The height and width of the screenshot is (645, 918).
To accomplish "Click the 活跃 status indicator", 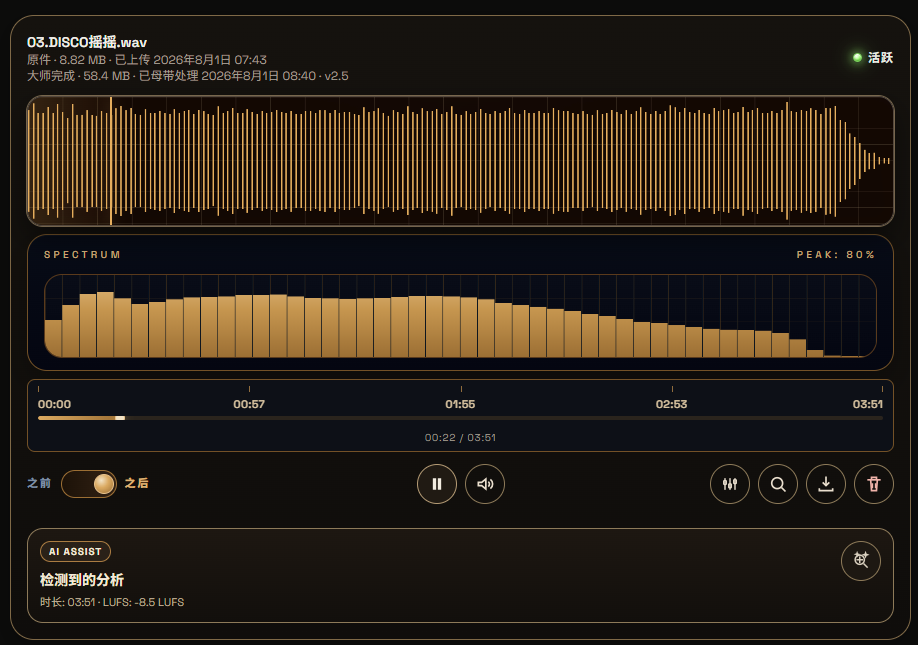I will coord(873,57).
